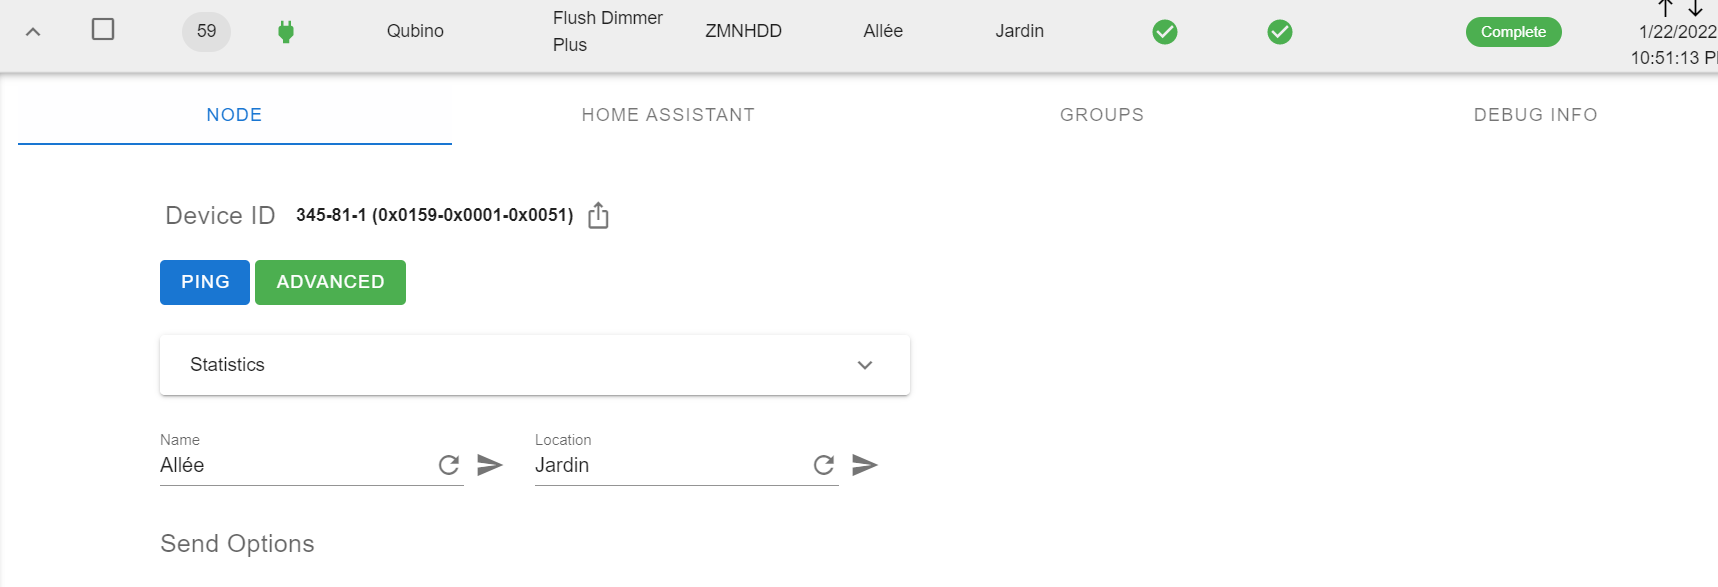Refresh the Location field value
This screenshot has width=1718, height=587.
(x=823, y=464)
